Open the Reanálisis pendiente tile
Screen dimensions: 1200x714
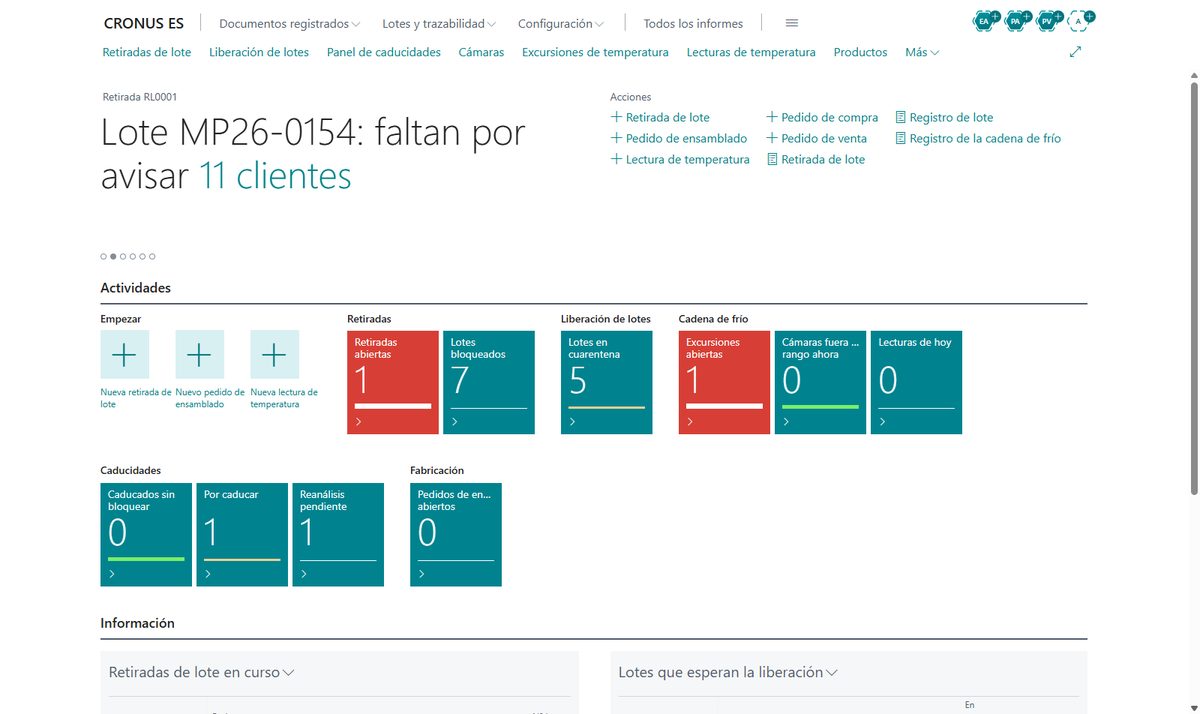coord(338,534)
